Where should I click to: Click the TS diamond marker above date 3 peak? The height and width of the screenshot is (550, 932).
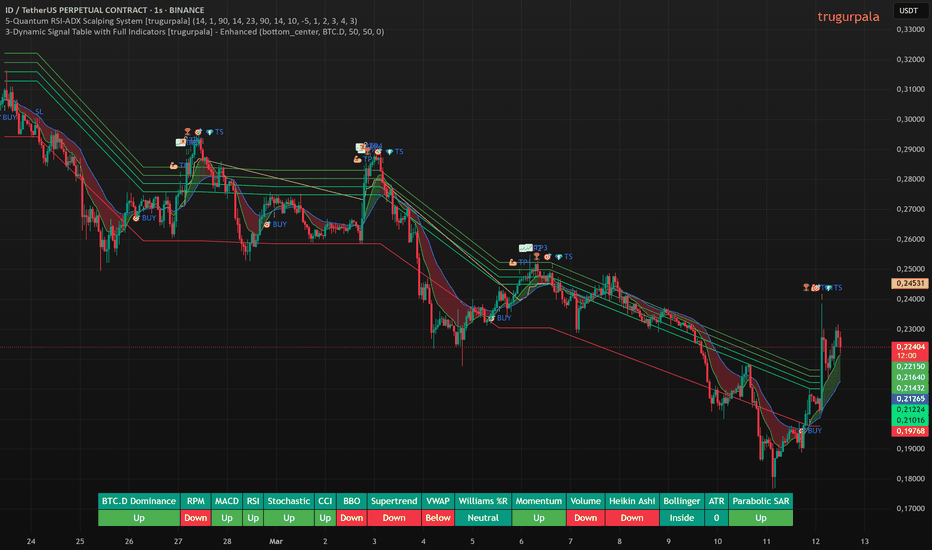[394, 152]
